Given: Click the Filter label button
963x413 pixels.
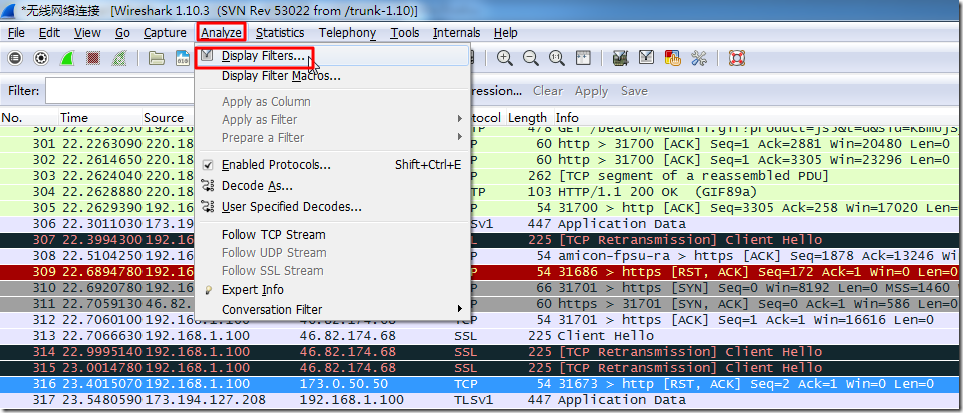Looking at the screenshot, I should coord(23,91).
